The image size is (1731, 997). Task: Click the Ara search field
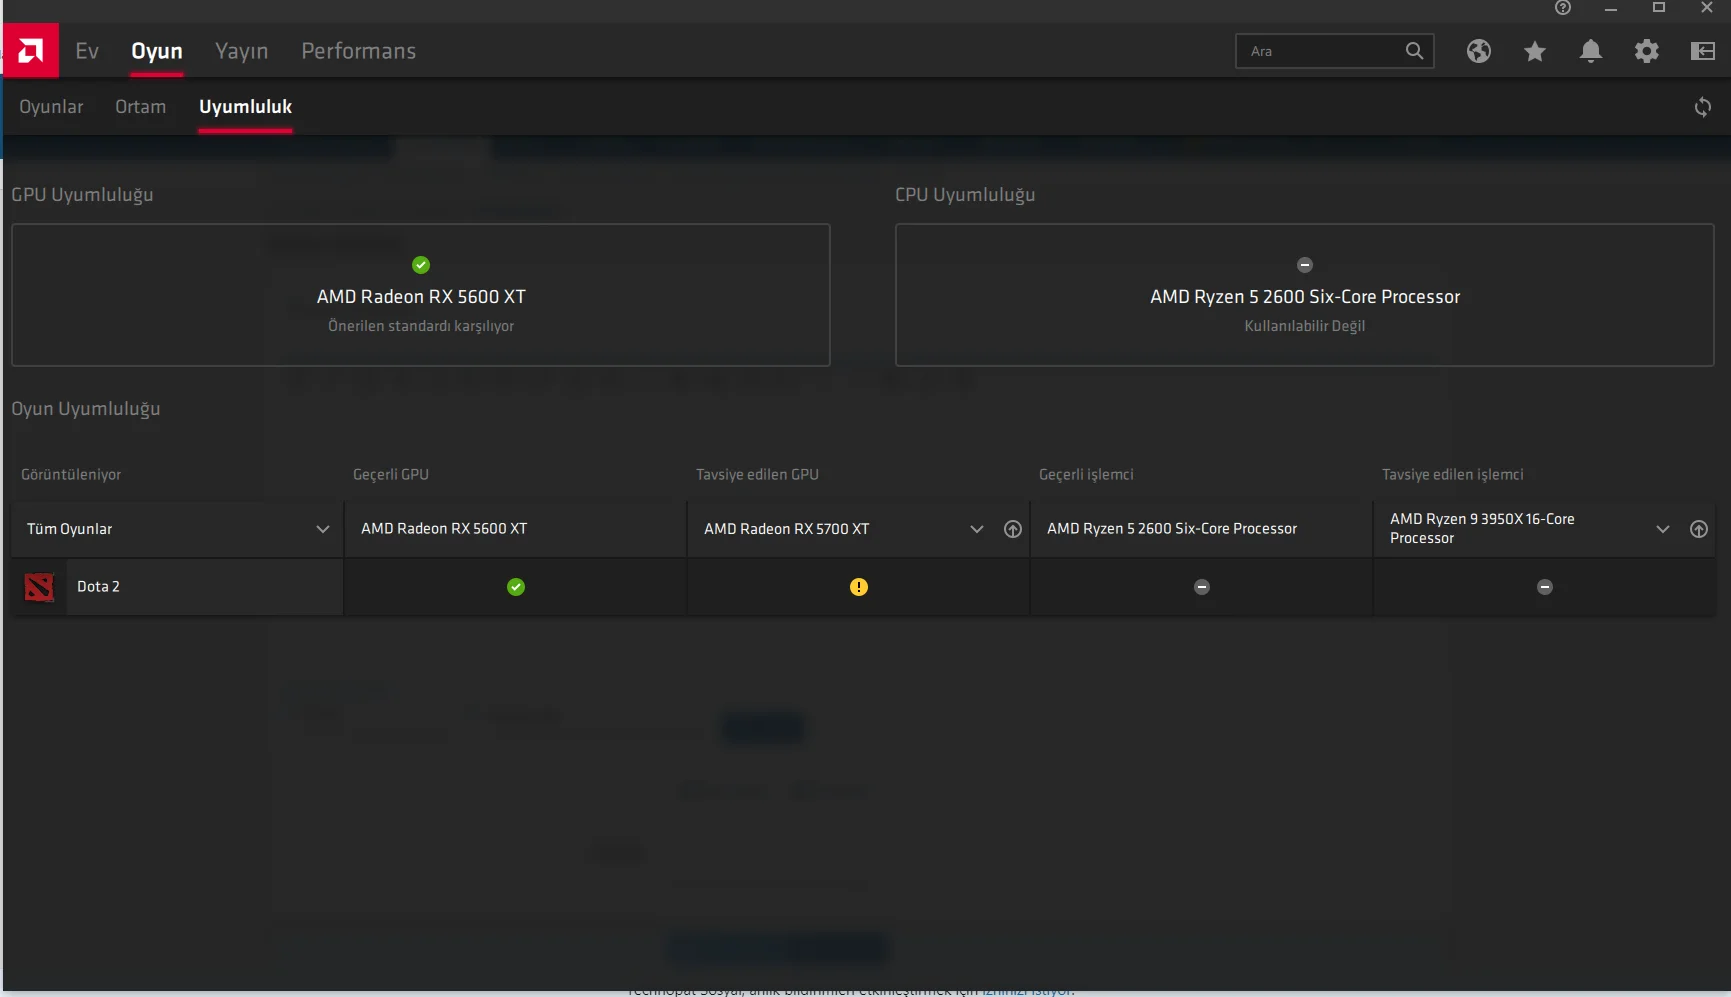point(1335,51)
